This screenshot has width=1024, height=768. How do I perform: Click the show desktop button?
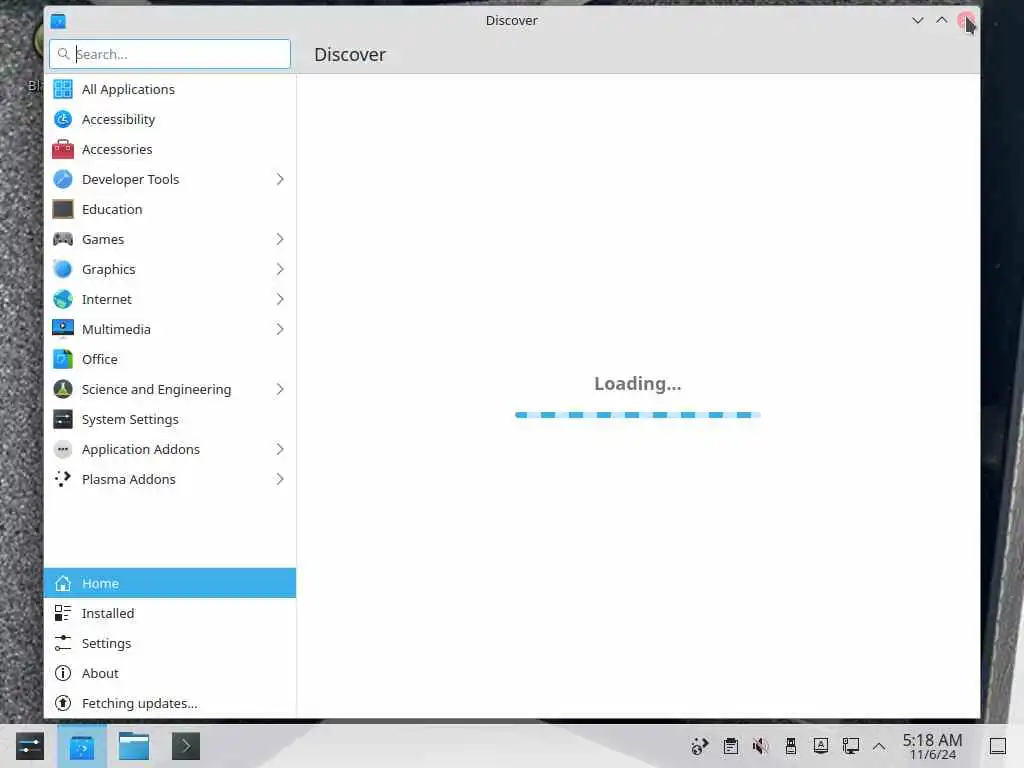[997, 746]
